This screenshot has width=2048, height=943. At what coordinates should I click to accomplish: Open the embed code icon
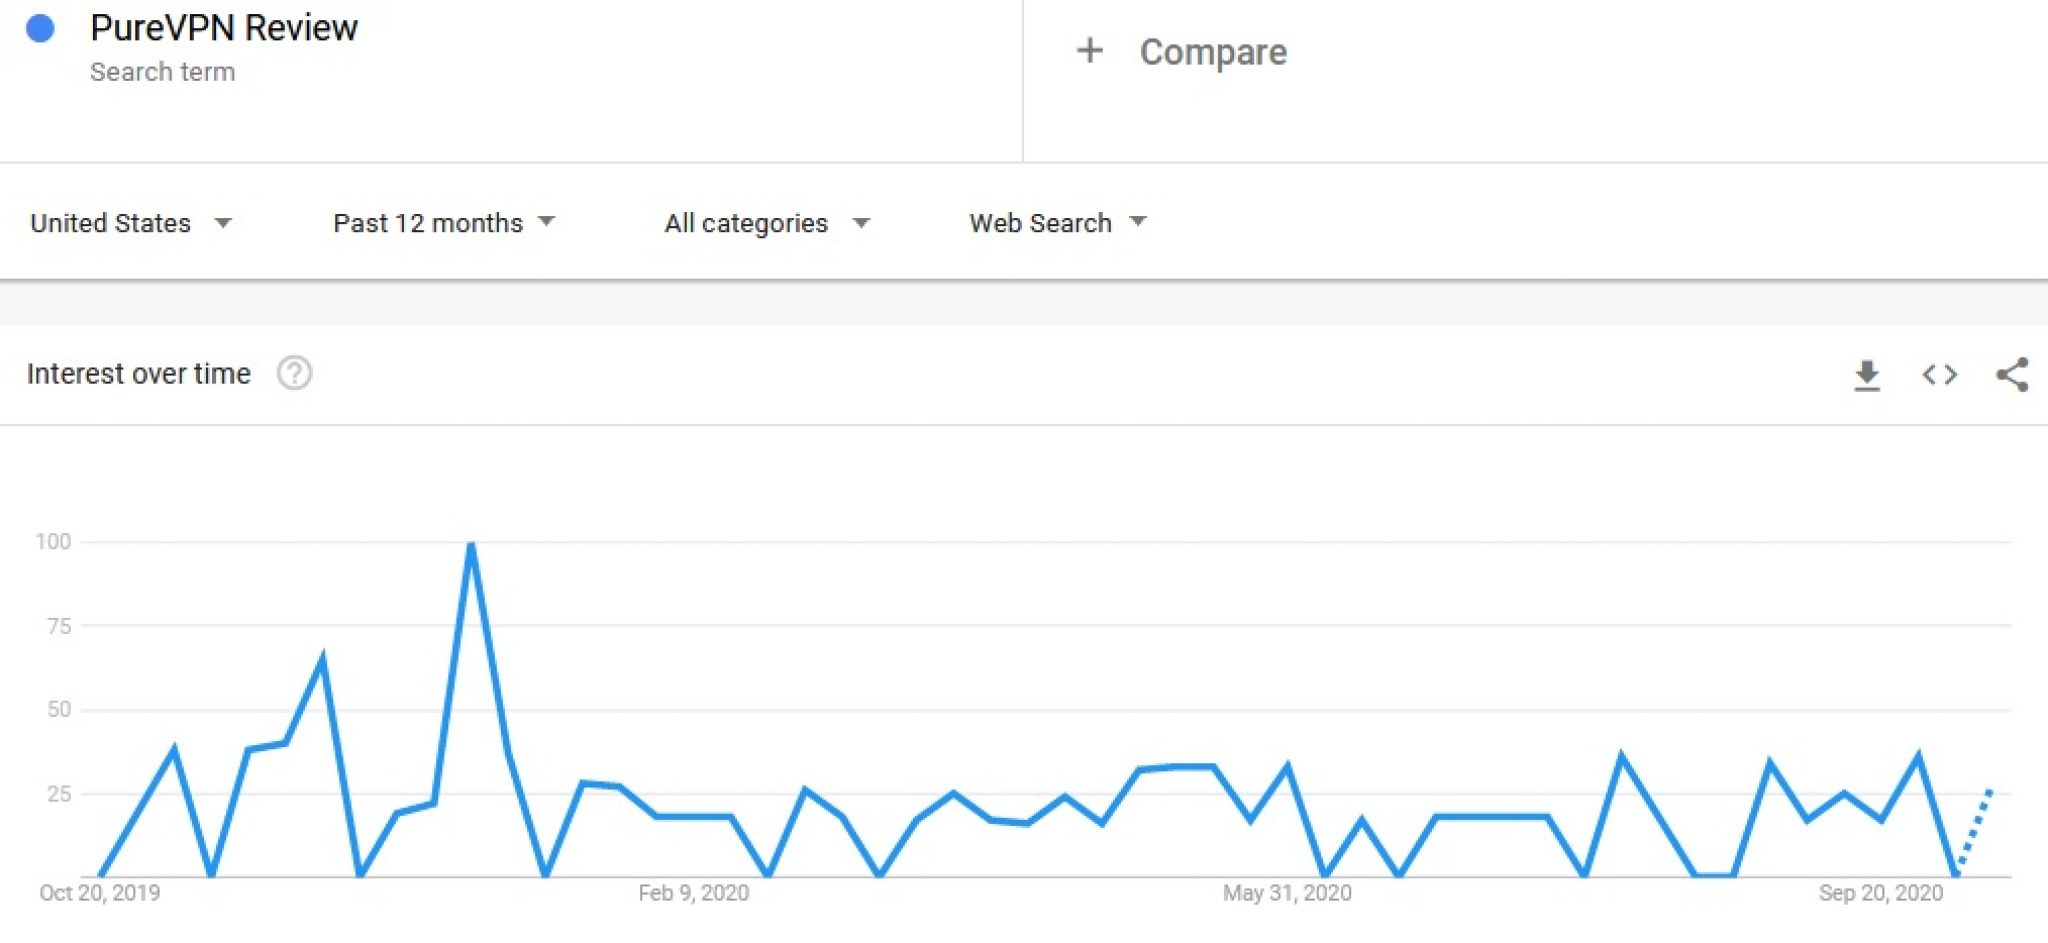click(x=1939, y=375)
